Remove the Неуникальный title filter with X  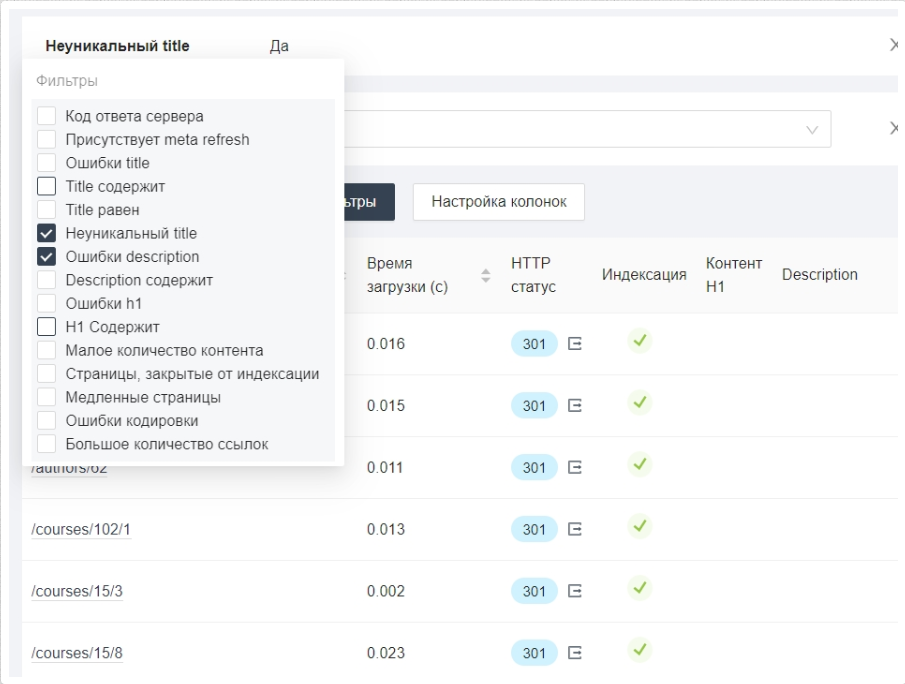(894, 46)
